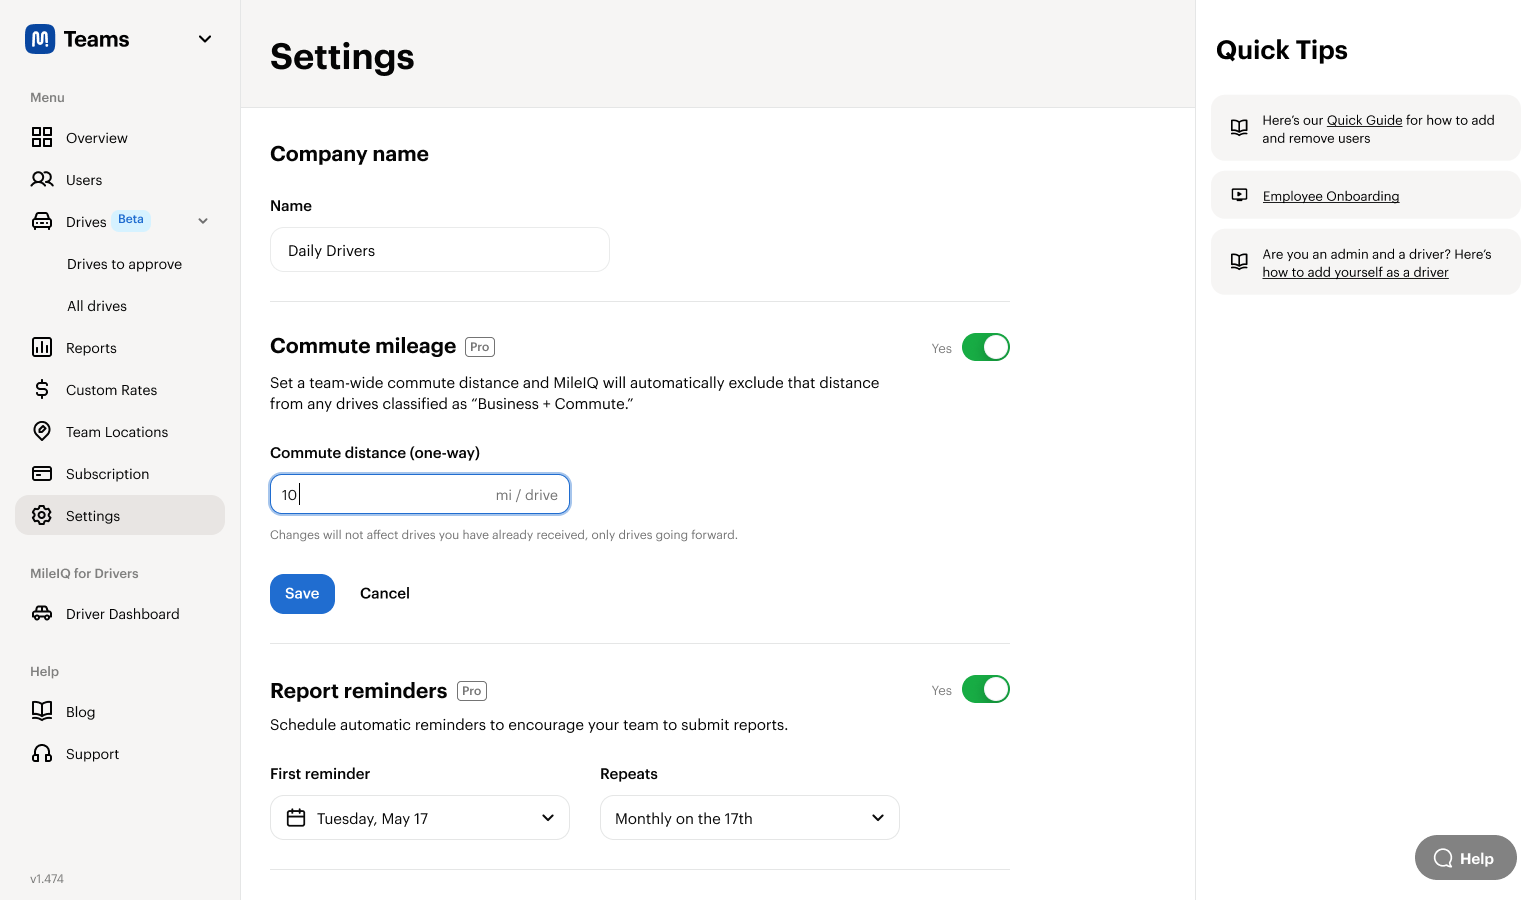Screen dimensions: 1536x900
Task: Click the Settings page heading
Action: [342, 57]
